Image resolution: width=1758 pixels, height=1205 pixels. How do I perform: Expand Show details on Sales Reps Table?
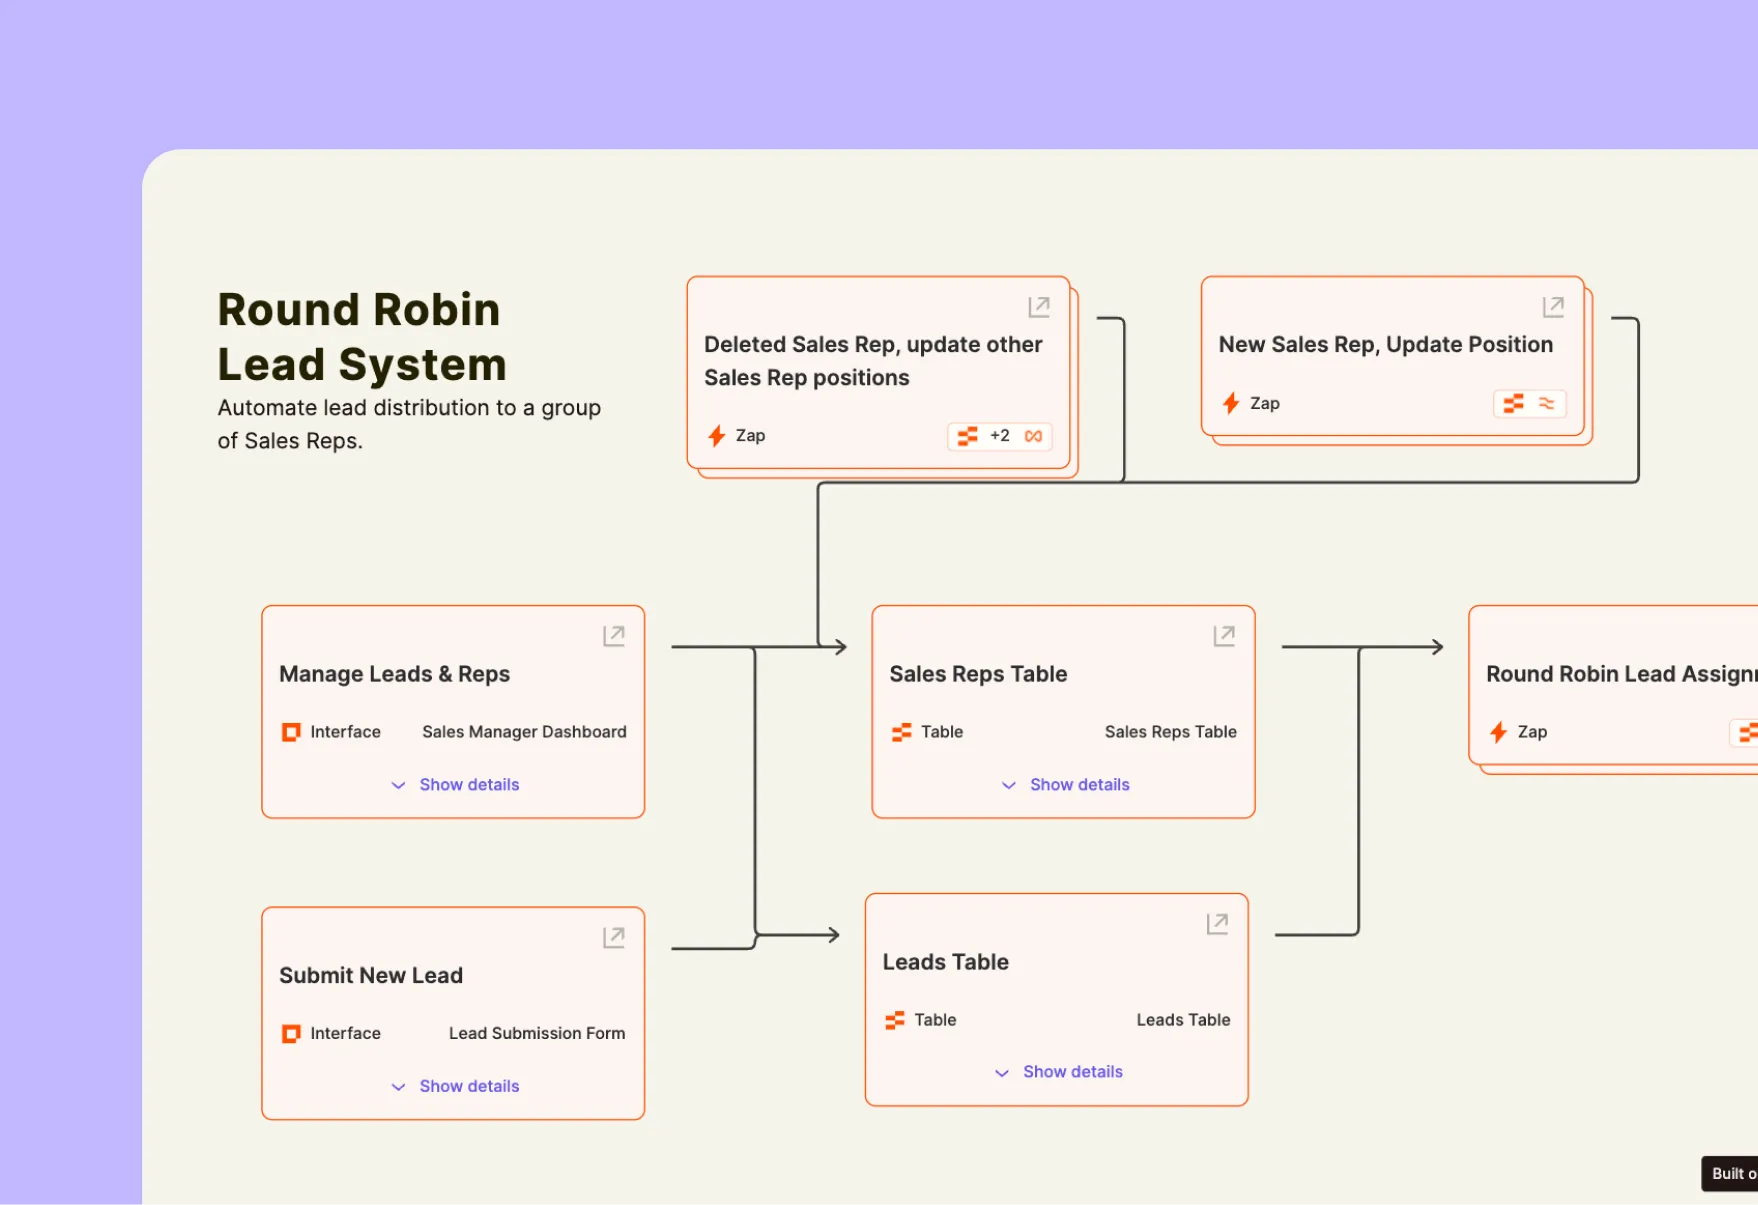(1079, 784)
